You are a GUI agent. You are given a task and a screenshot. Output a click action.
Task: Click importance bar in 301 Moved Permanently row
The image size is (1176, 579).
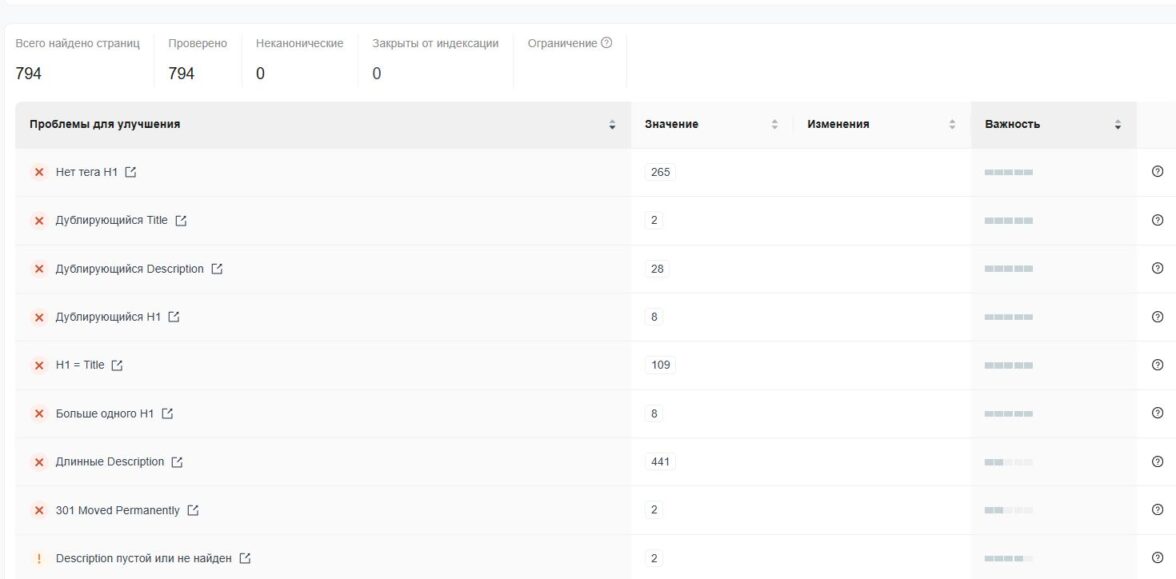click(x=1008, y=510)
